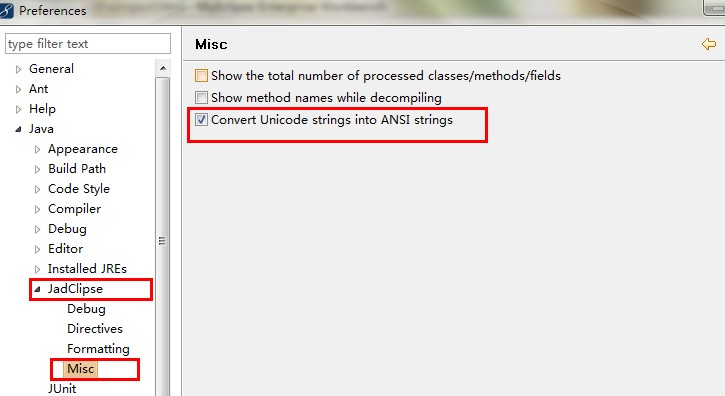Enable Show total number of processed classes checkbox
This screenshot has height=396, width=725.
click(x=201, y=75)
